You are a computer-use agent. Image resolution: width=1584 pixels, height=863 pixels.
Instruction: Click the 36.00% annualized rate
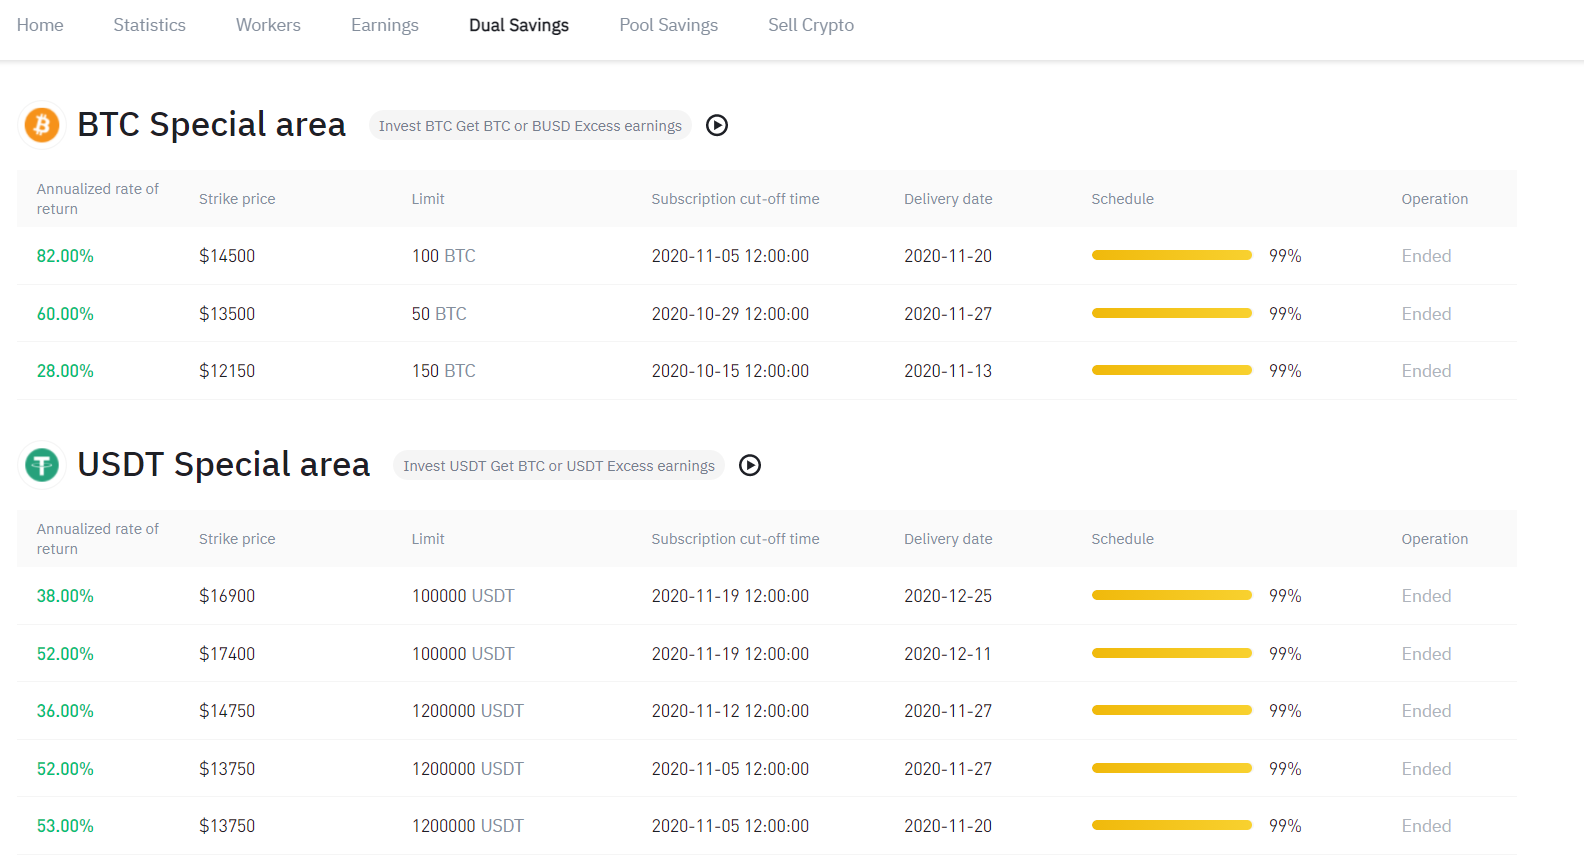pos(65,711)
